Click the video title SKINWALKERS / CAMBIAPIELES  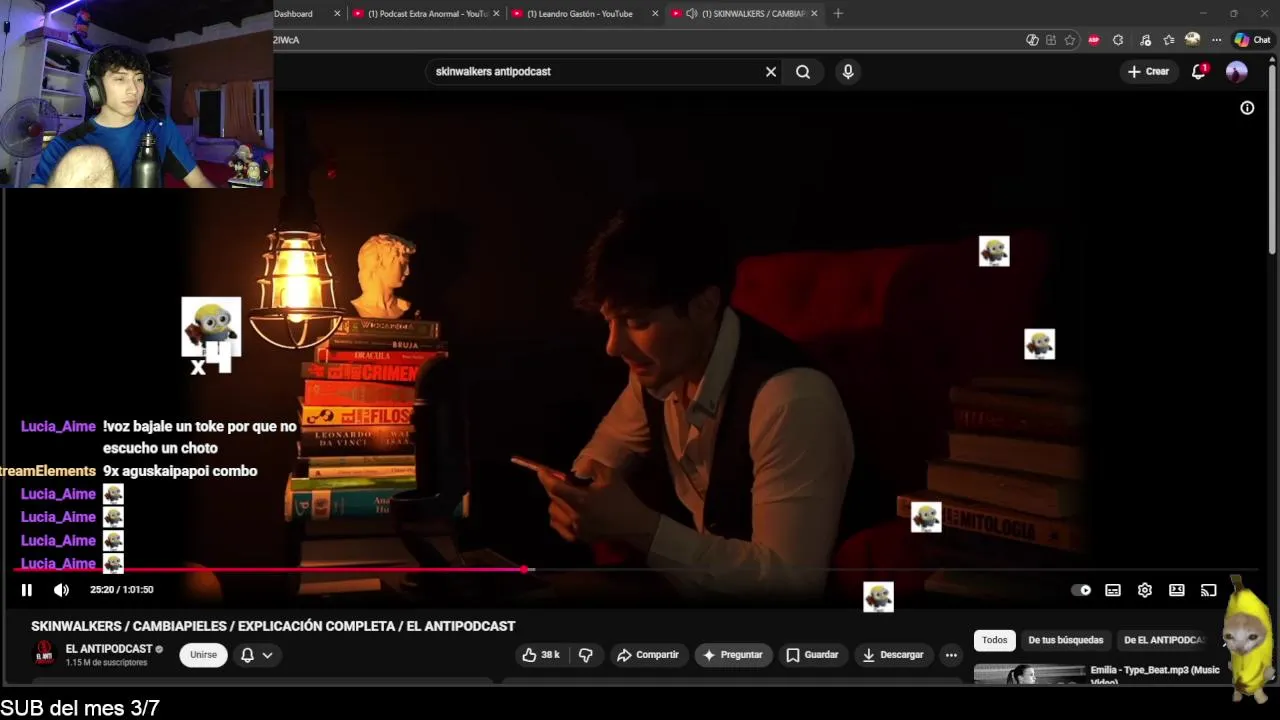click(273, 626)
